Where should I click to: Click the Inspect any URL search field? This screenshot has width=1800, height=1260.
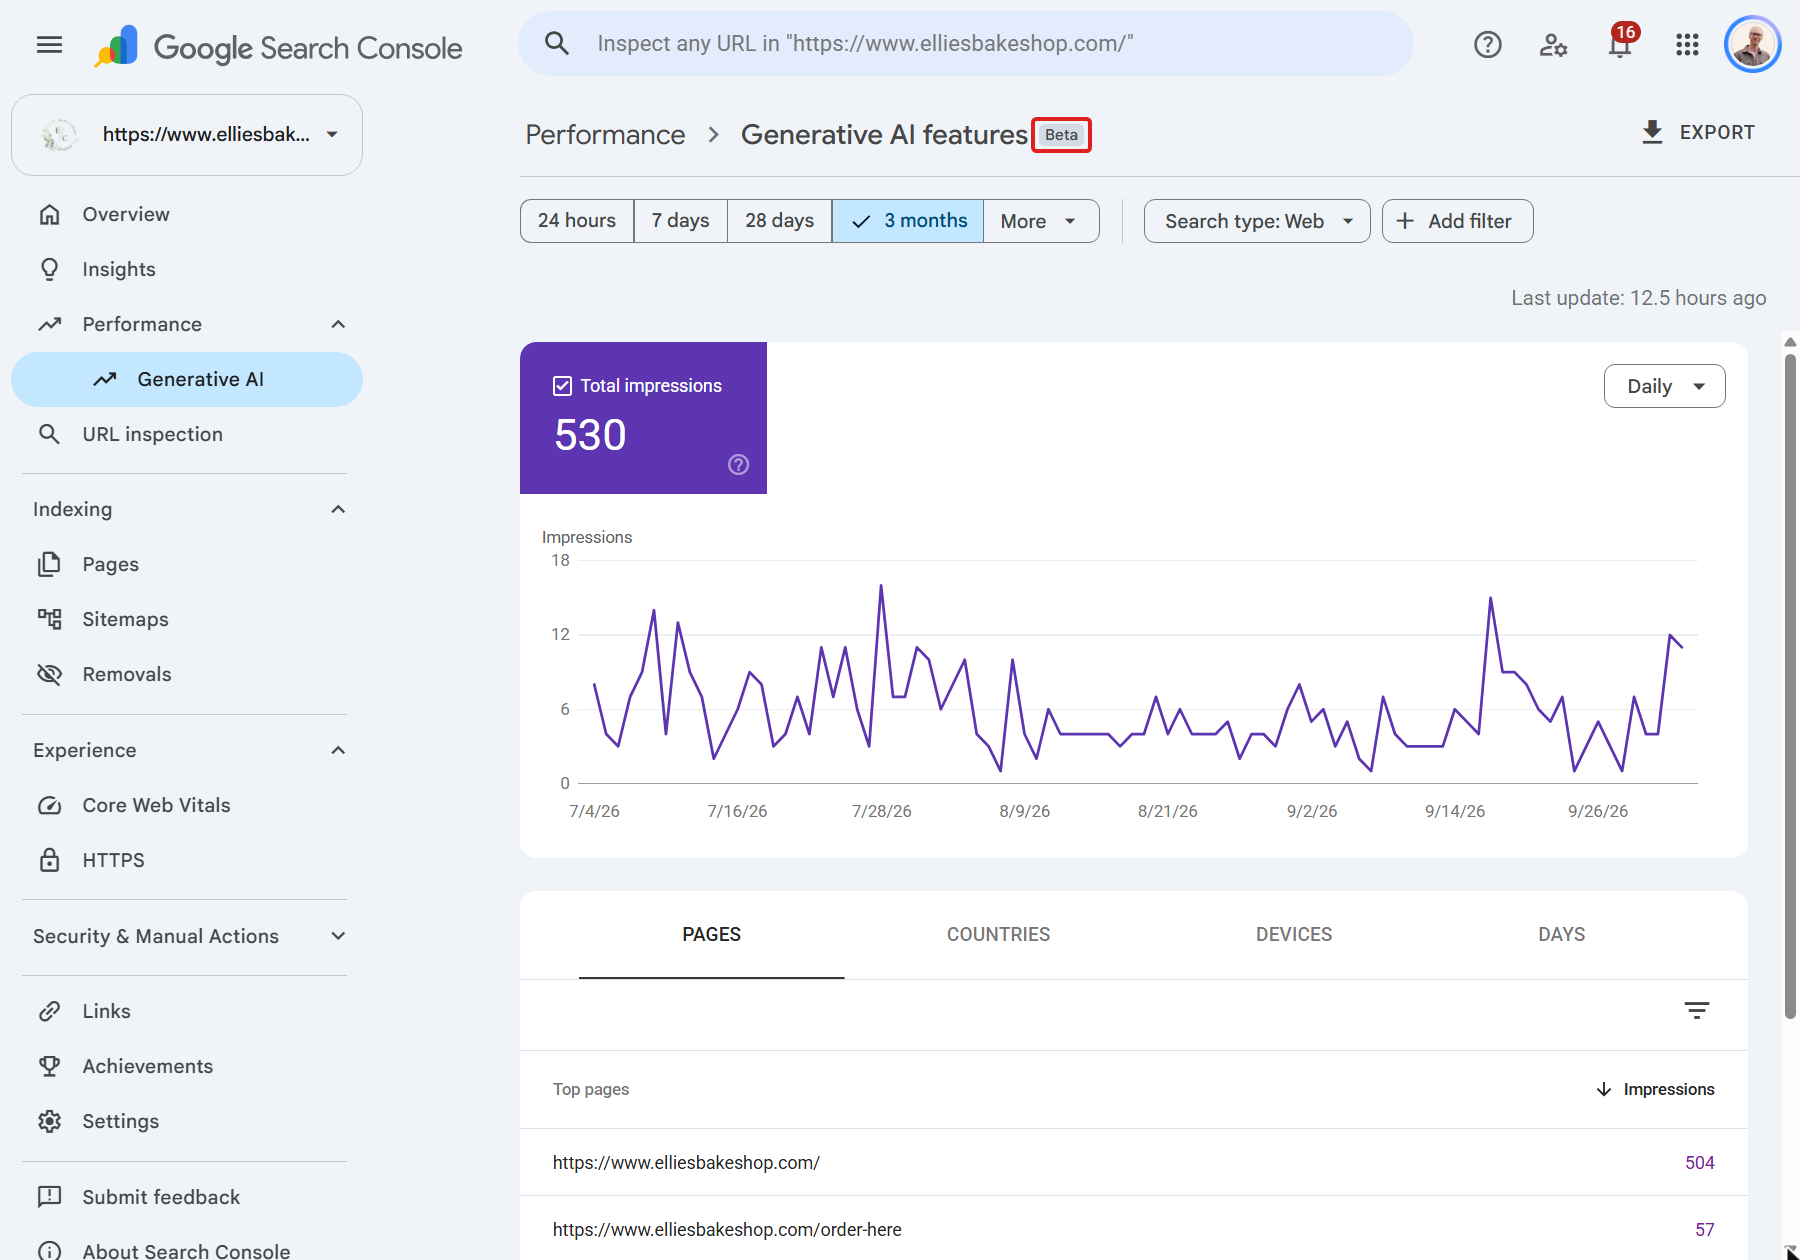pyautogui.click(x=966, y=44)
